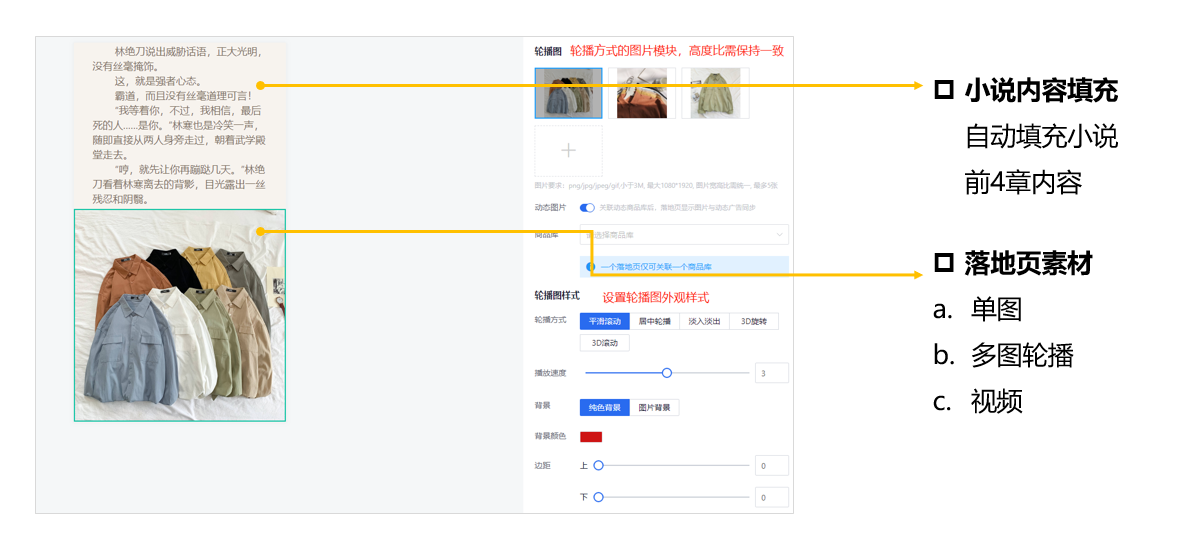Select the second orange shirt thumbnail
The image size is (1188, 547).
[642, 93]
